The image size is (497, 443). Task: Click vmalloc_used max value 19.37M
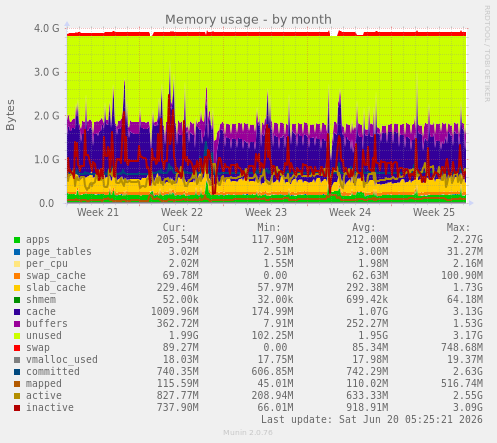coord(465,360)
